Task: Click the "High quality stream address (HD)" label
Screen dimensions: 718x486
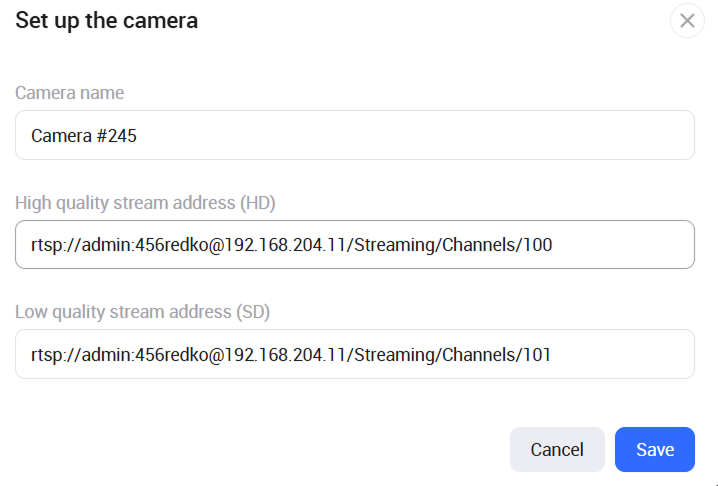Action: pos(145,203)
